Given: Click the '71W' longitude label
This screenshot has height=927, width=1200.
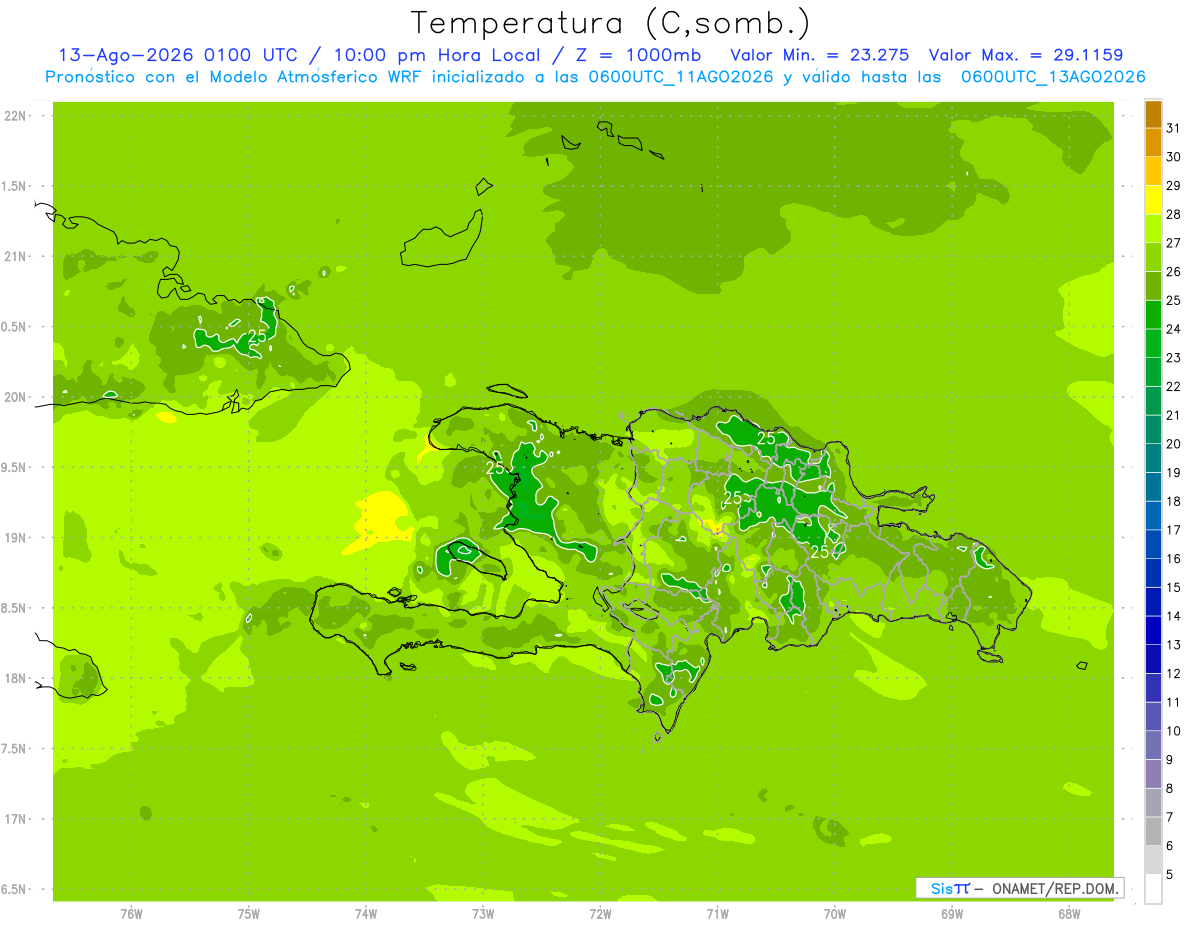Looking at the screenshot, I should [x=717, y=914].
